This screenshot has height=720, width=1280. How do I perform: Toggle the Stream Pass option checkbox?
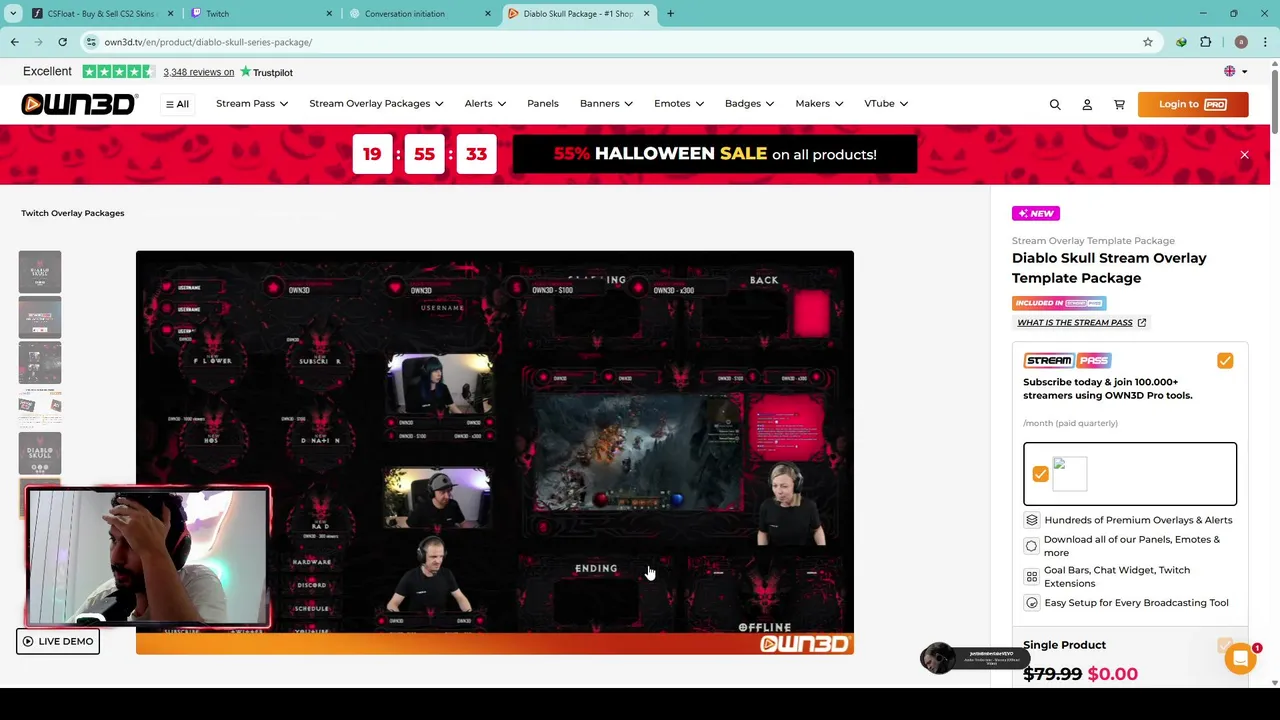[1225, 361]
